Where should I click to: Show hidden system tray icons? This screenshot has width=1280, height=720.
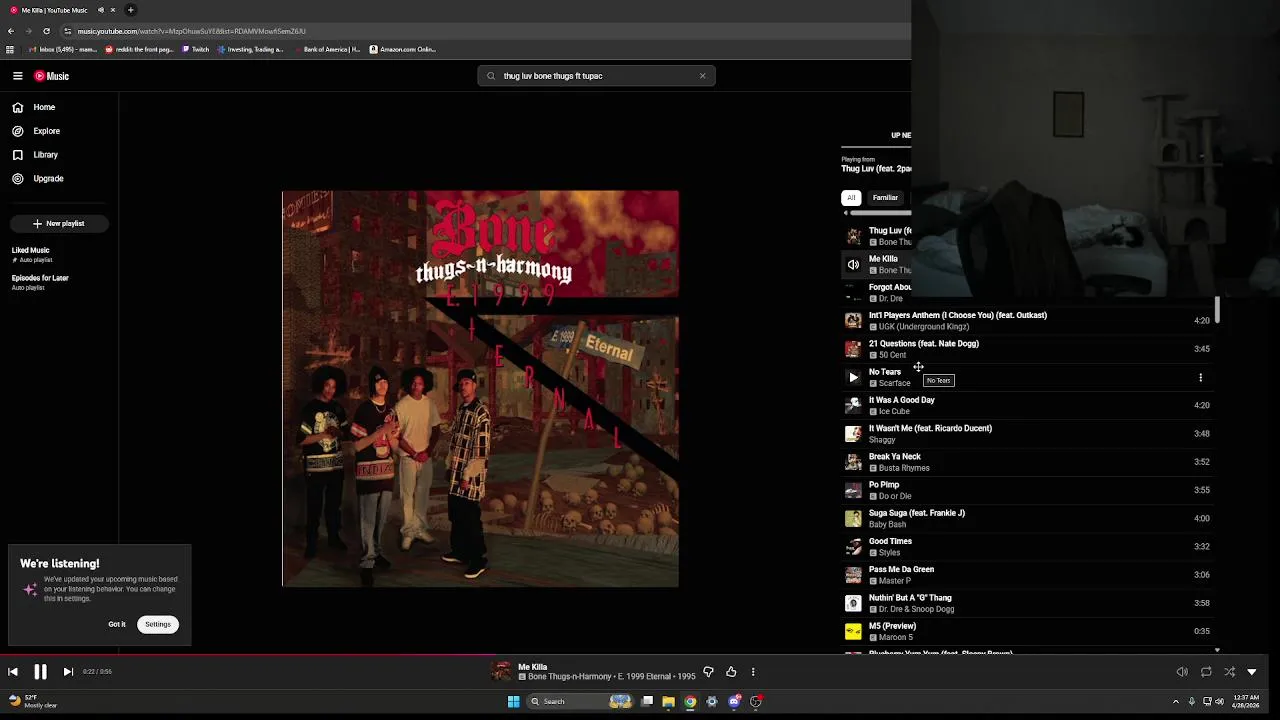tap(1176, 702)
